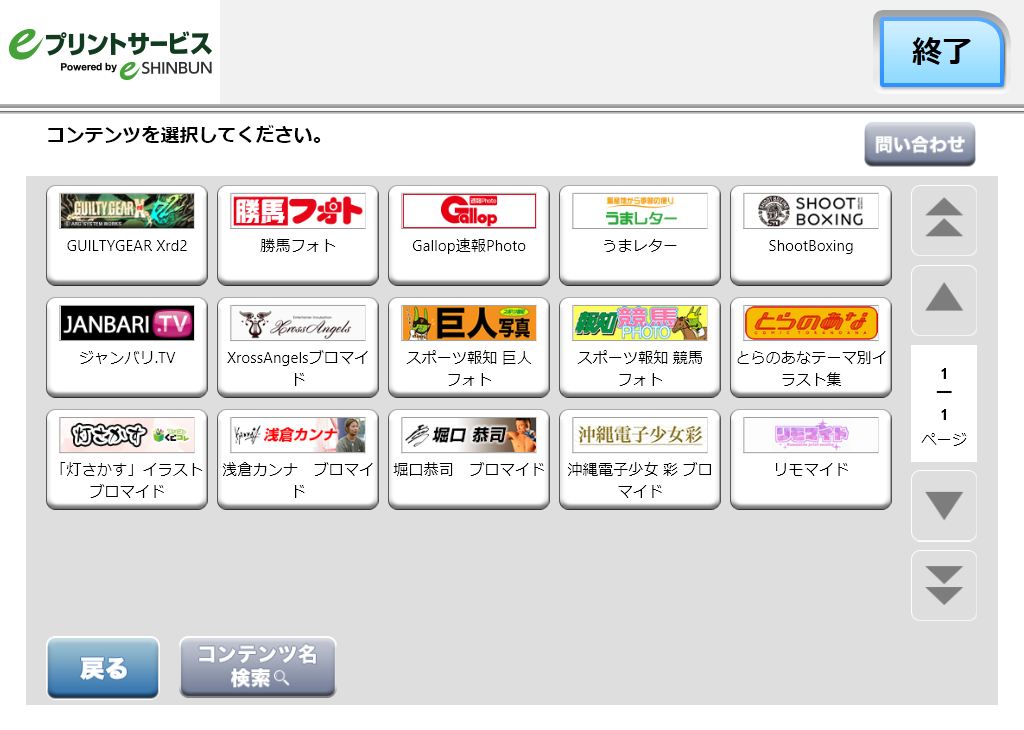Click the eプリントサービス logo
Viewport: 1024px width, 730px height.
click(110, 54)
